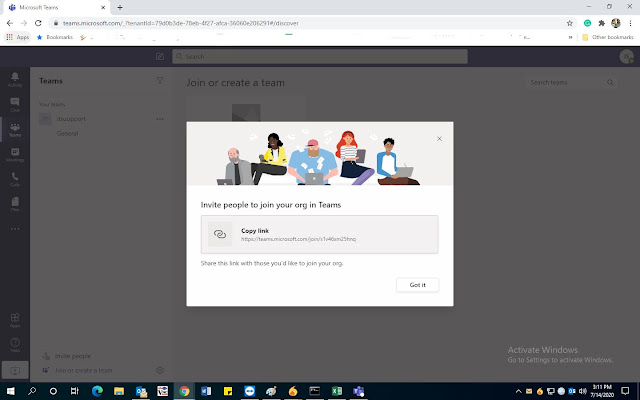Image resolution: width=640 pixels, height=400 pixels.
Task: Open TeamViewer from the taskbar
Action: 249,391
